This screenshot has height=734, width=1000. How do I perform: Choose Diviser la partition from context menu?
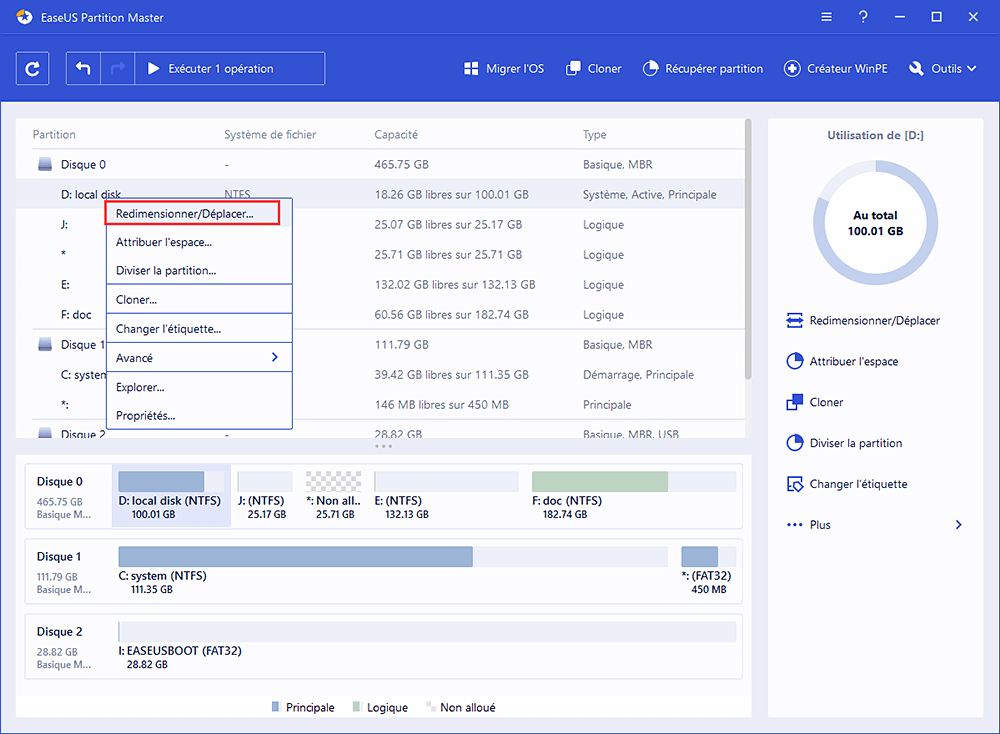[x=166, y=270]
